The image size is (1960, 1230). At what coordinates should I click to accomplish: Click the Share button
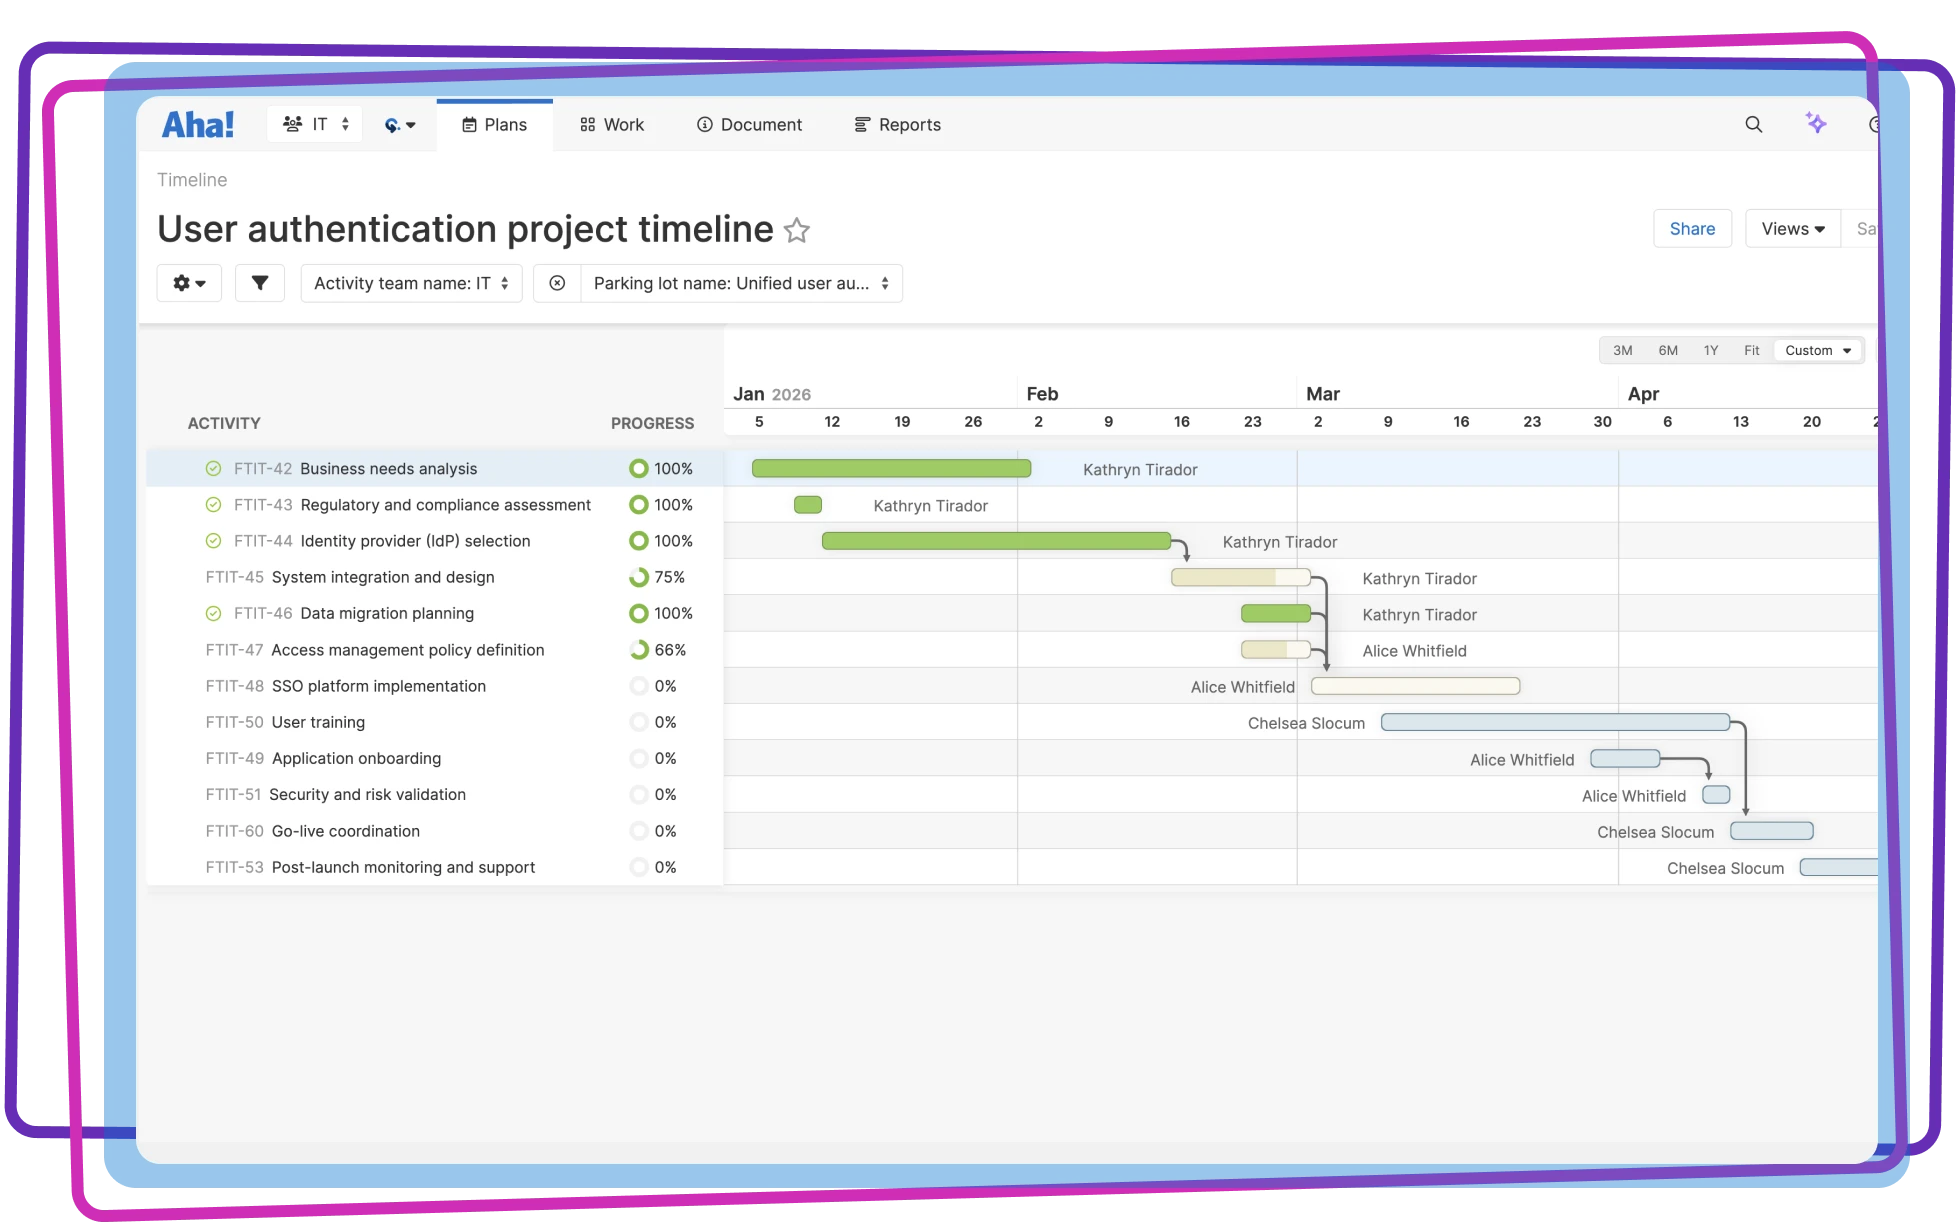1692,229
